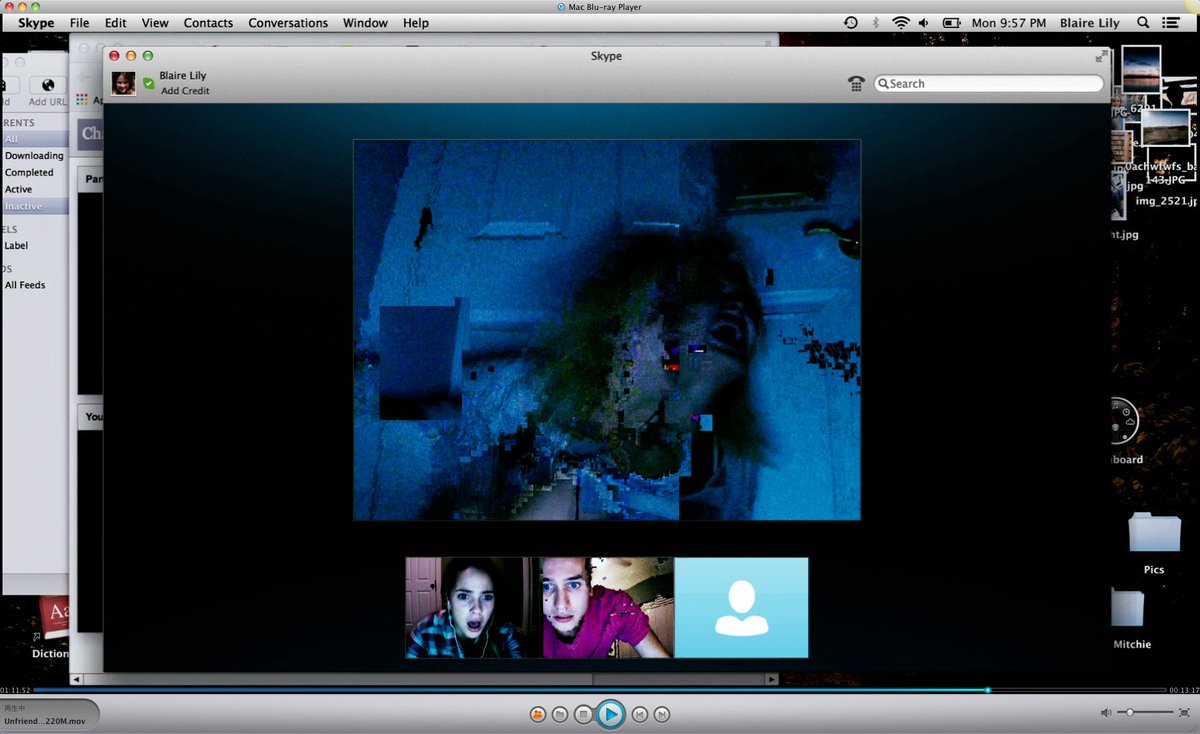
Task: Select the All filter in torrent sidebar
Action: point(35,139)
